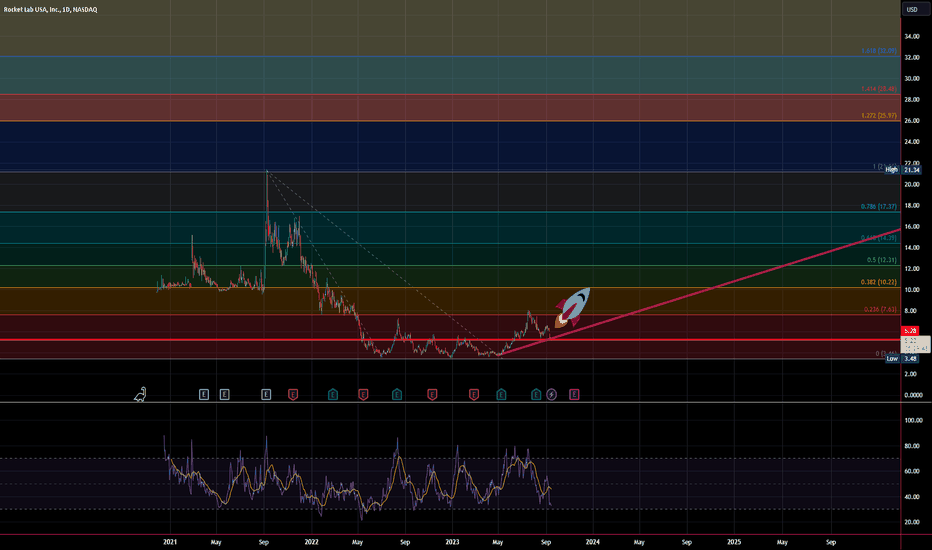The image size is (932, 550).
Task: Select the 1.618 Fibonacci level label
Action: pyautogui.click(x=879, y=51)
